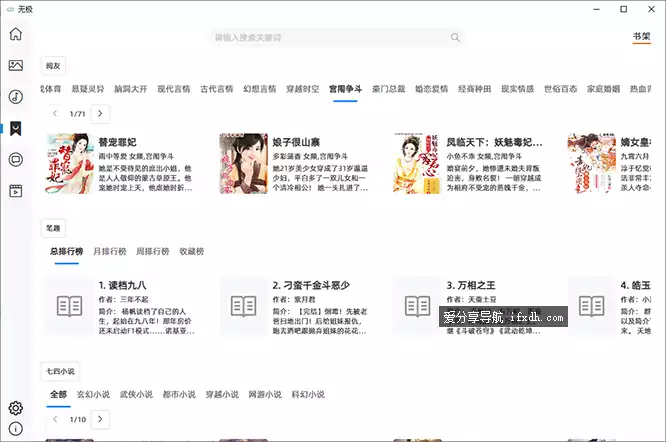Screen dimensions: 666x442
Task: Open the 凤临天下：妖魅毒妃 title
Action: pyautogui.click(x=494, y=142)
